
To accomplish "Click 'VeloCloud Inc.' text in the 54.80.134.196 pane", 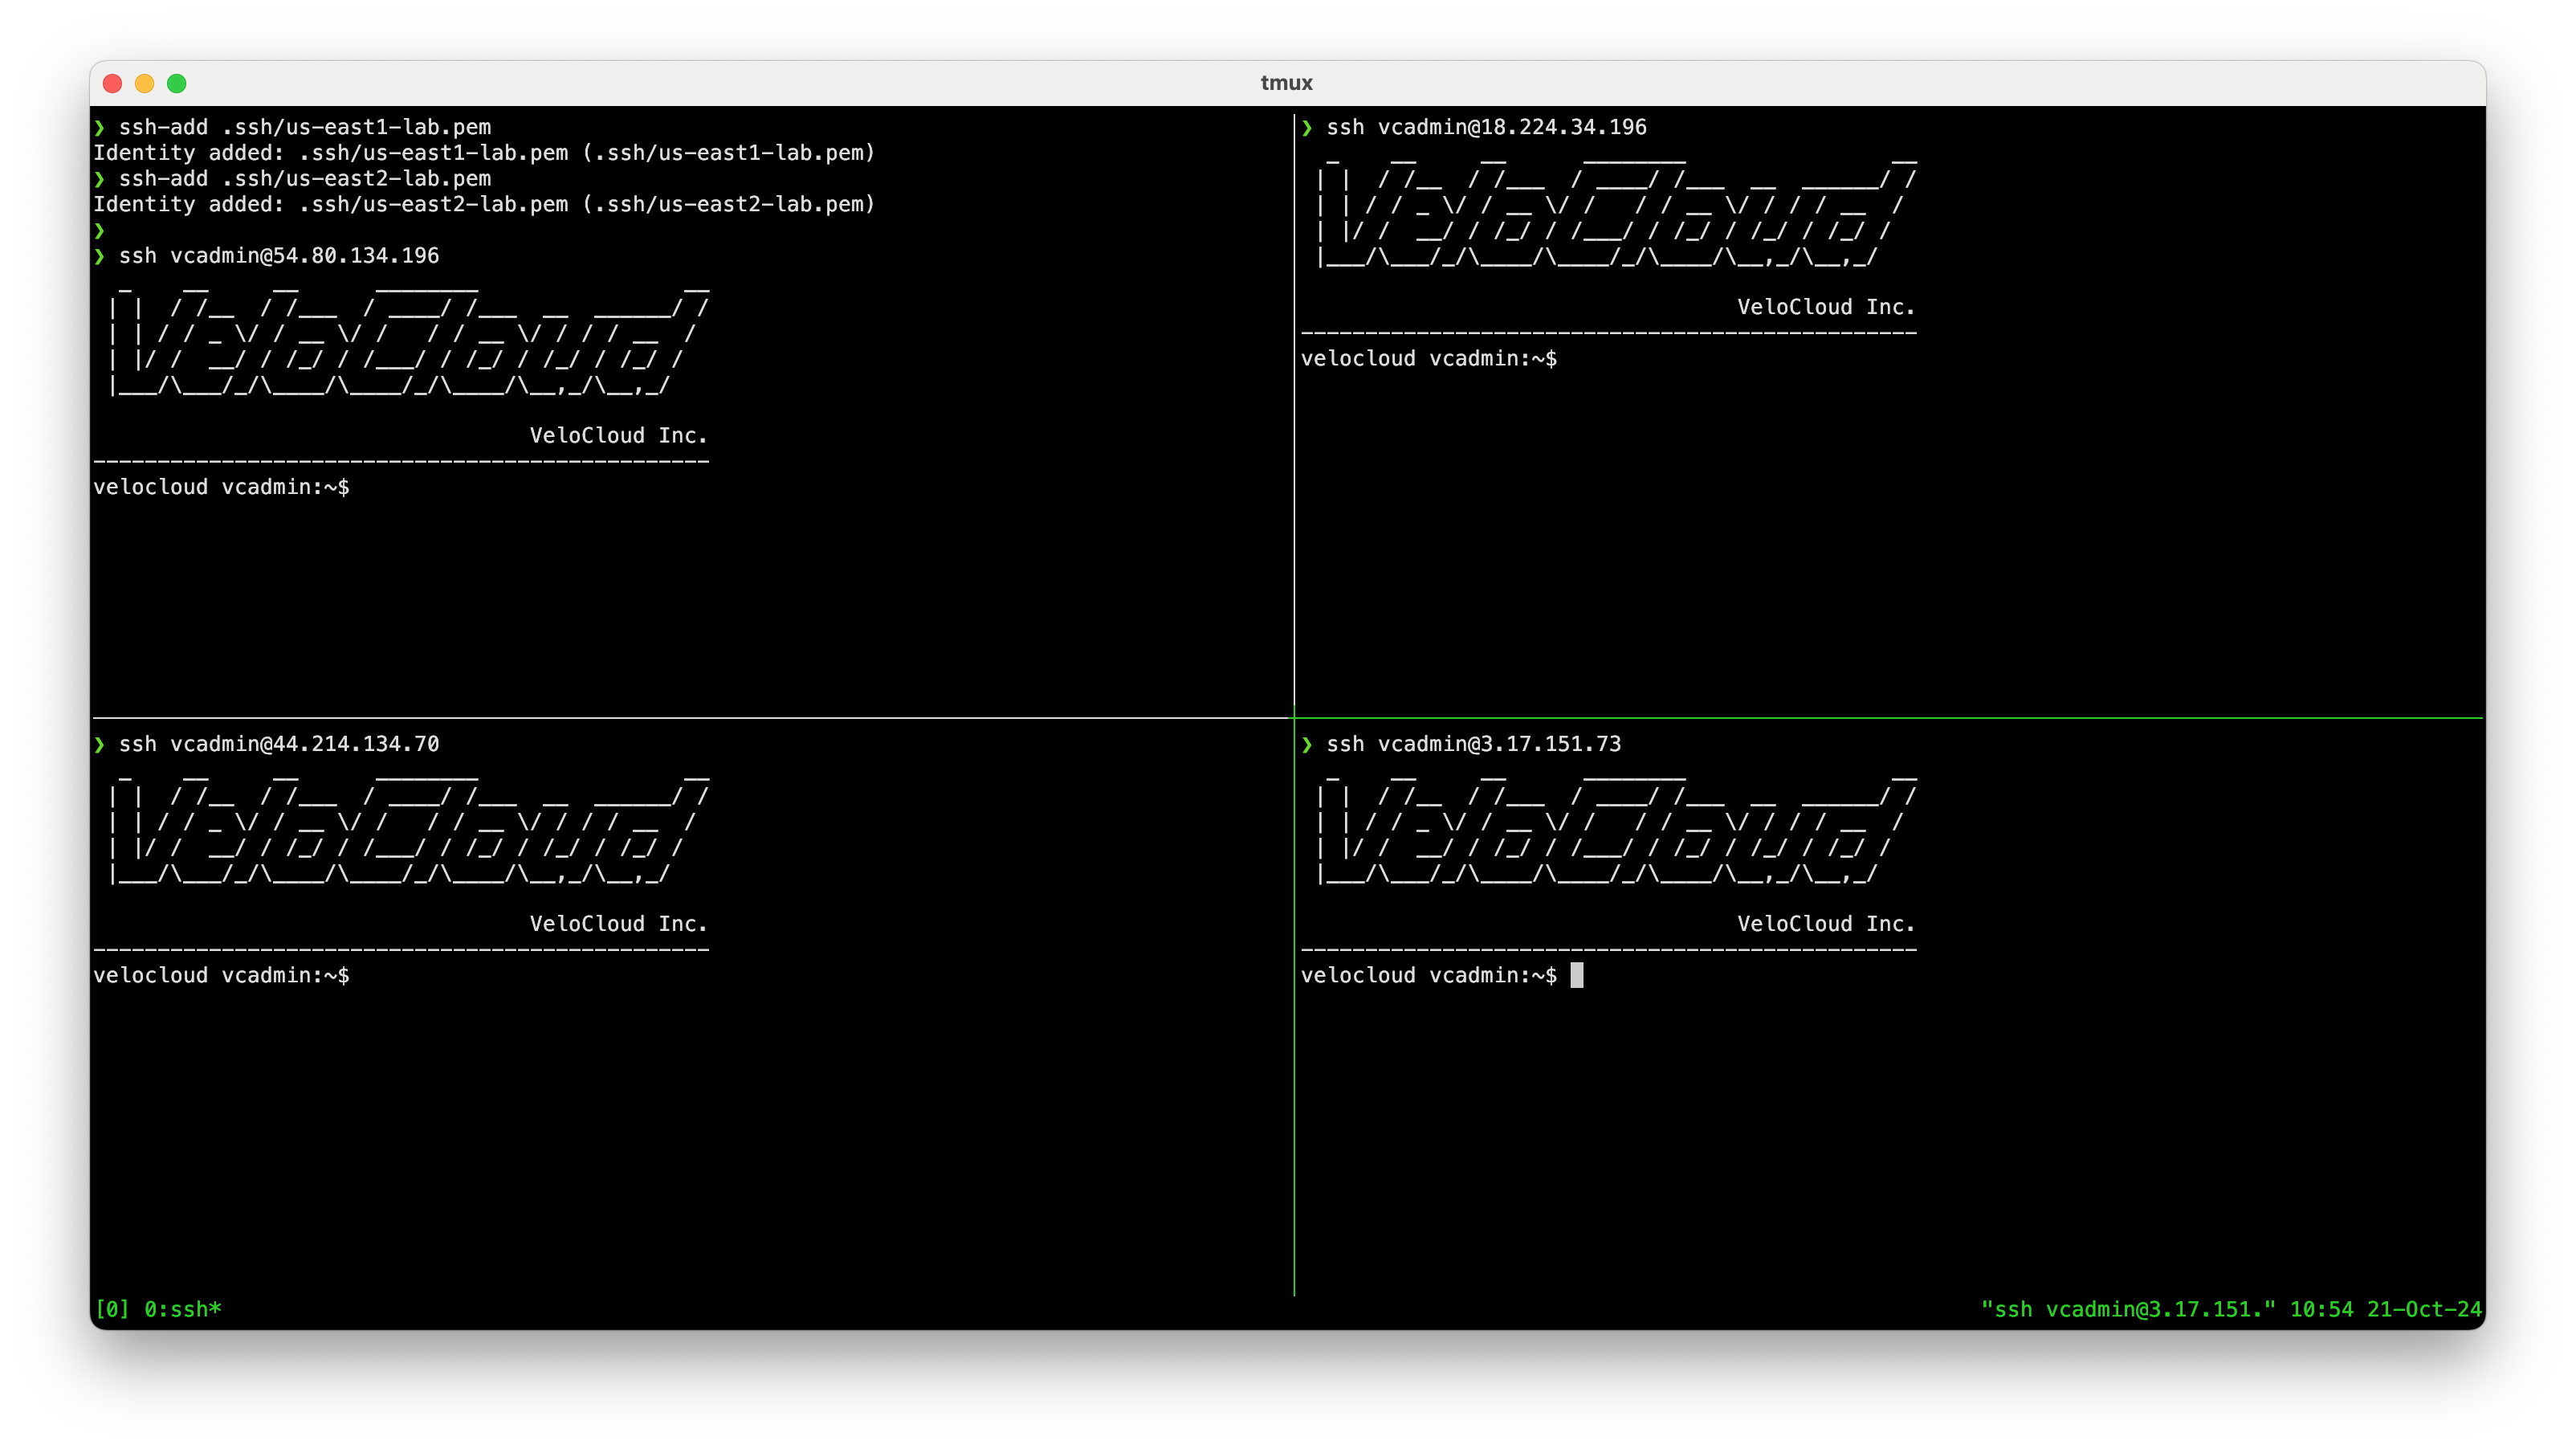I will (618, 436).
